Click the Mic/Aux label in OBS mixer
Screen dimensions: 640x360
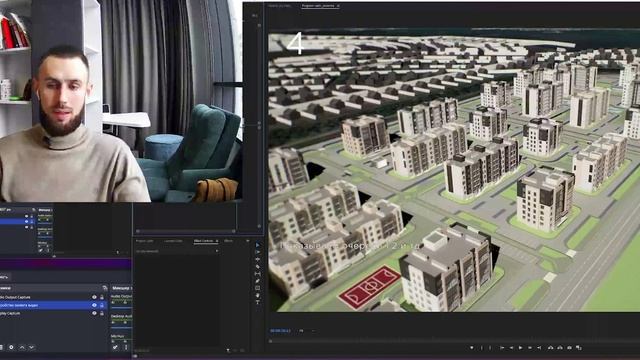(118, 336)
